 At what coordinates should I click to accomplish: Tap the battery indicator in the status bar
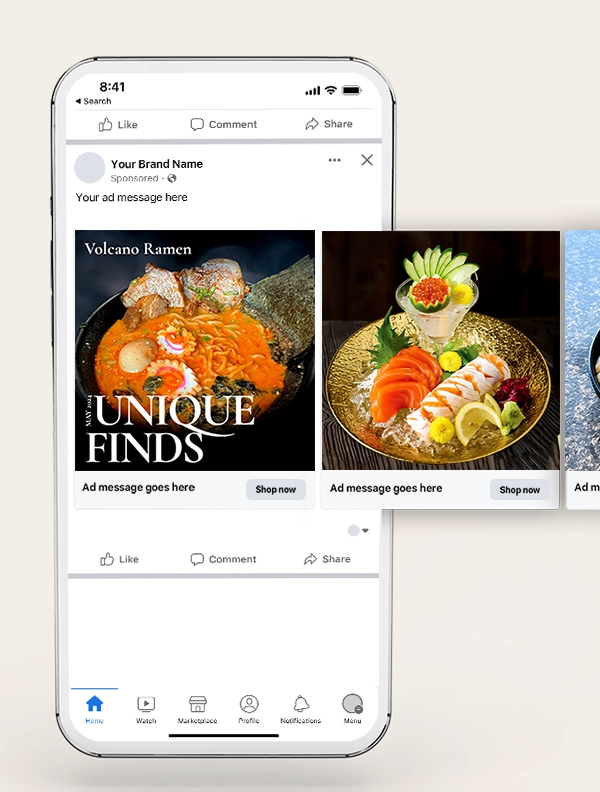click(x=352, y=90)
